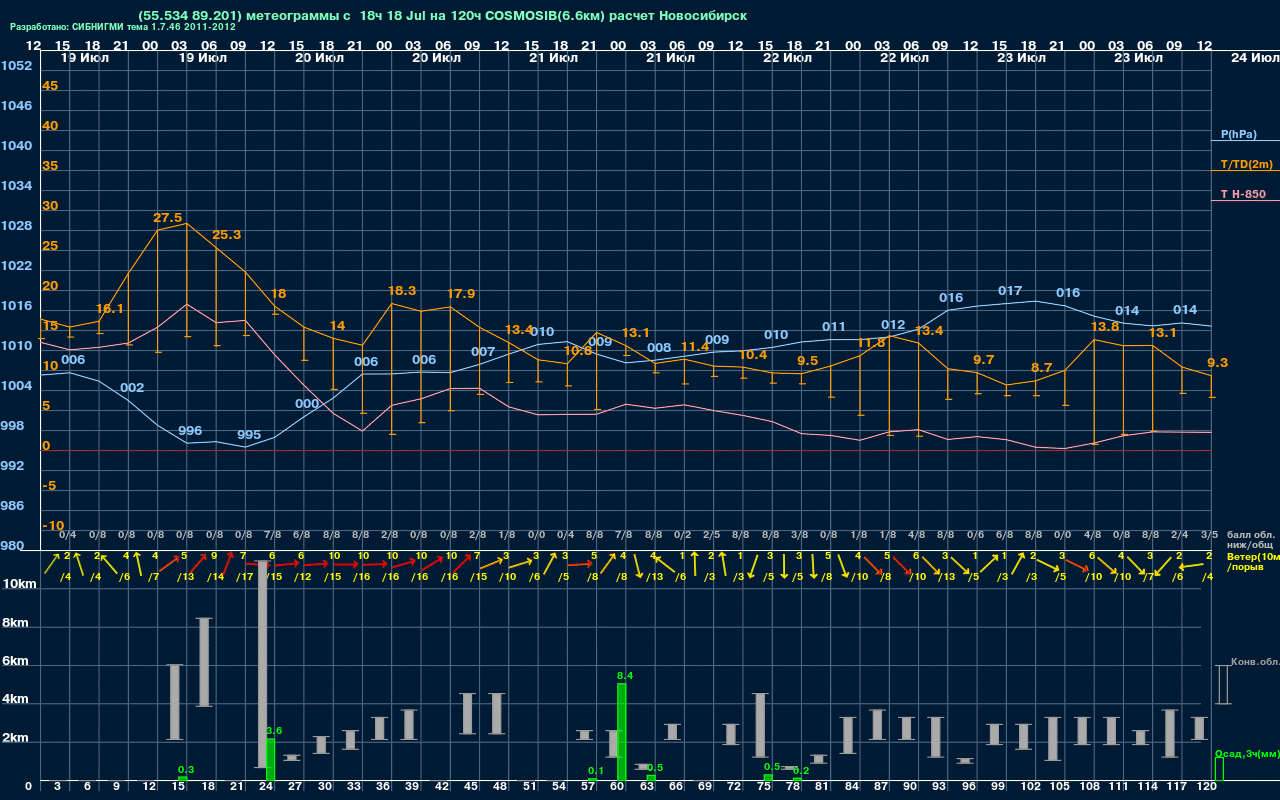The image size is (1280, 800).
Task: Click the 002 pressure label
Action: click(x=132, y=388)
